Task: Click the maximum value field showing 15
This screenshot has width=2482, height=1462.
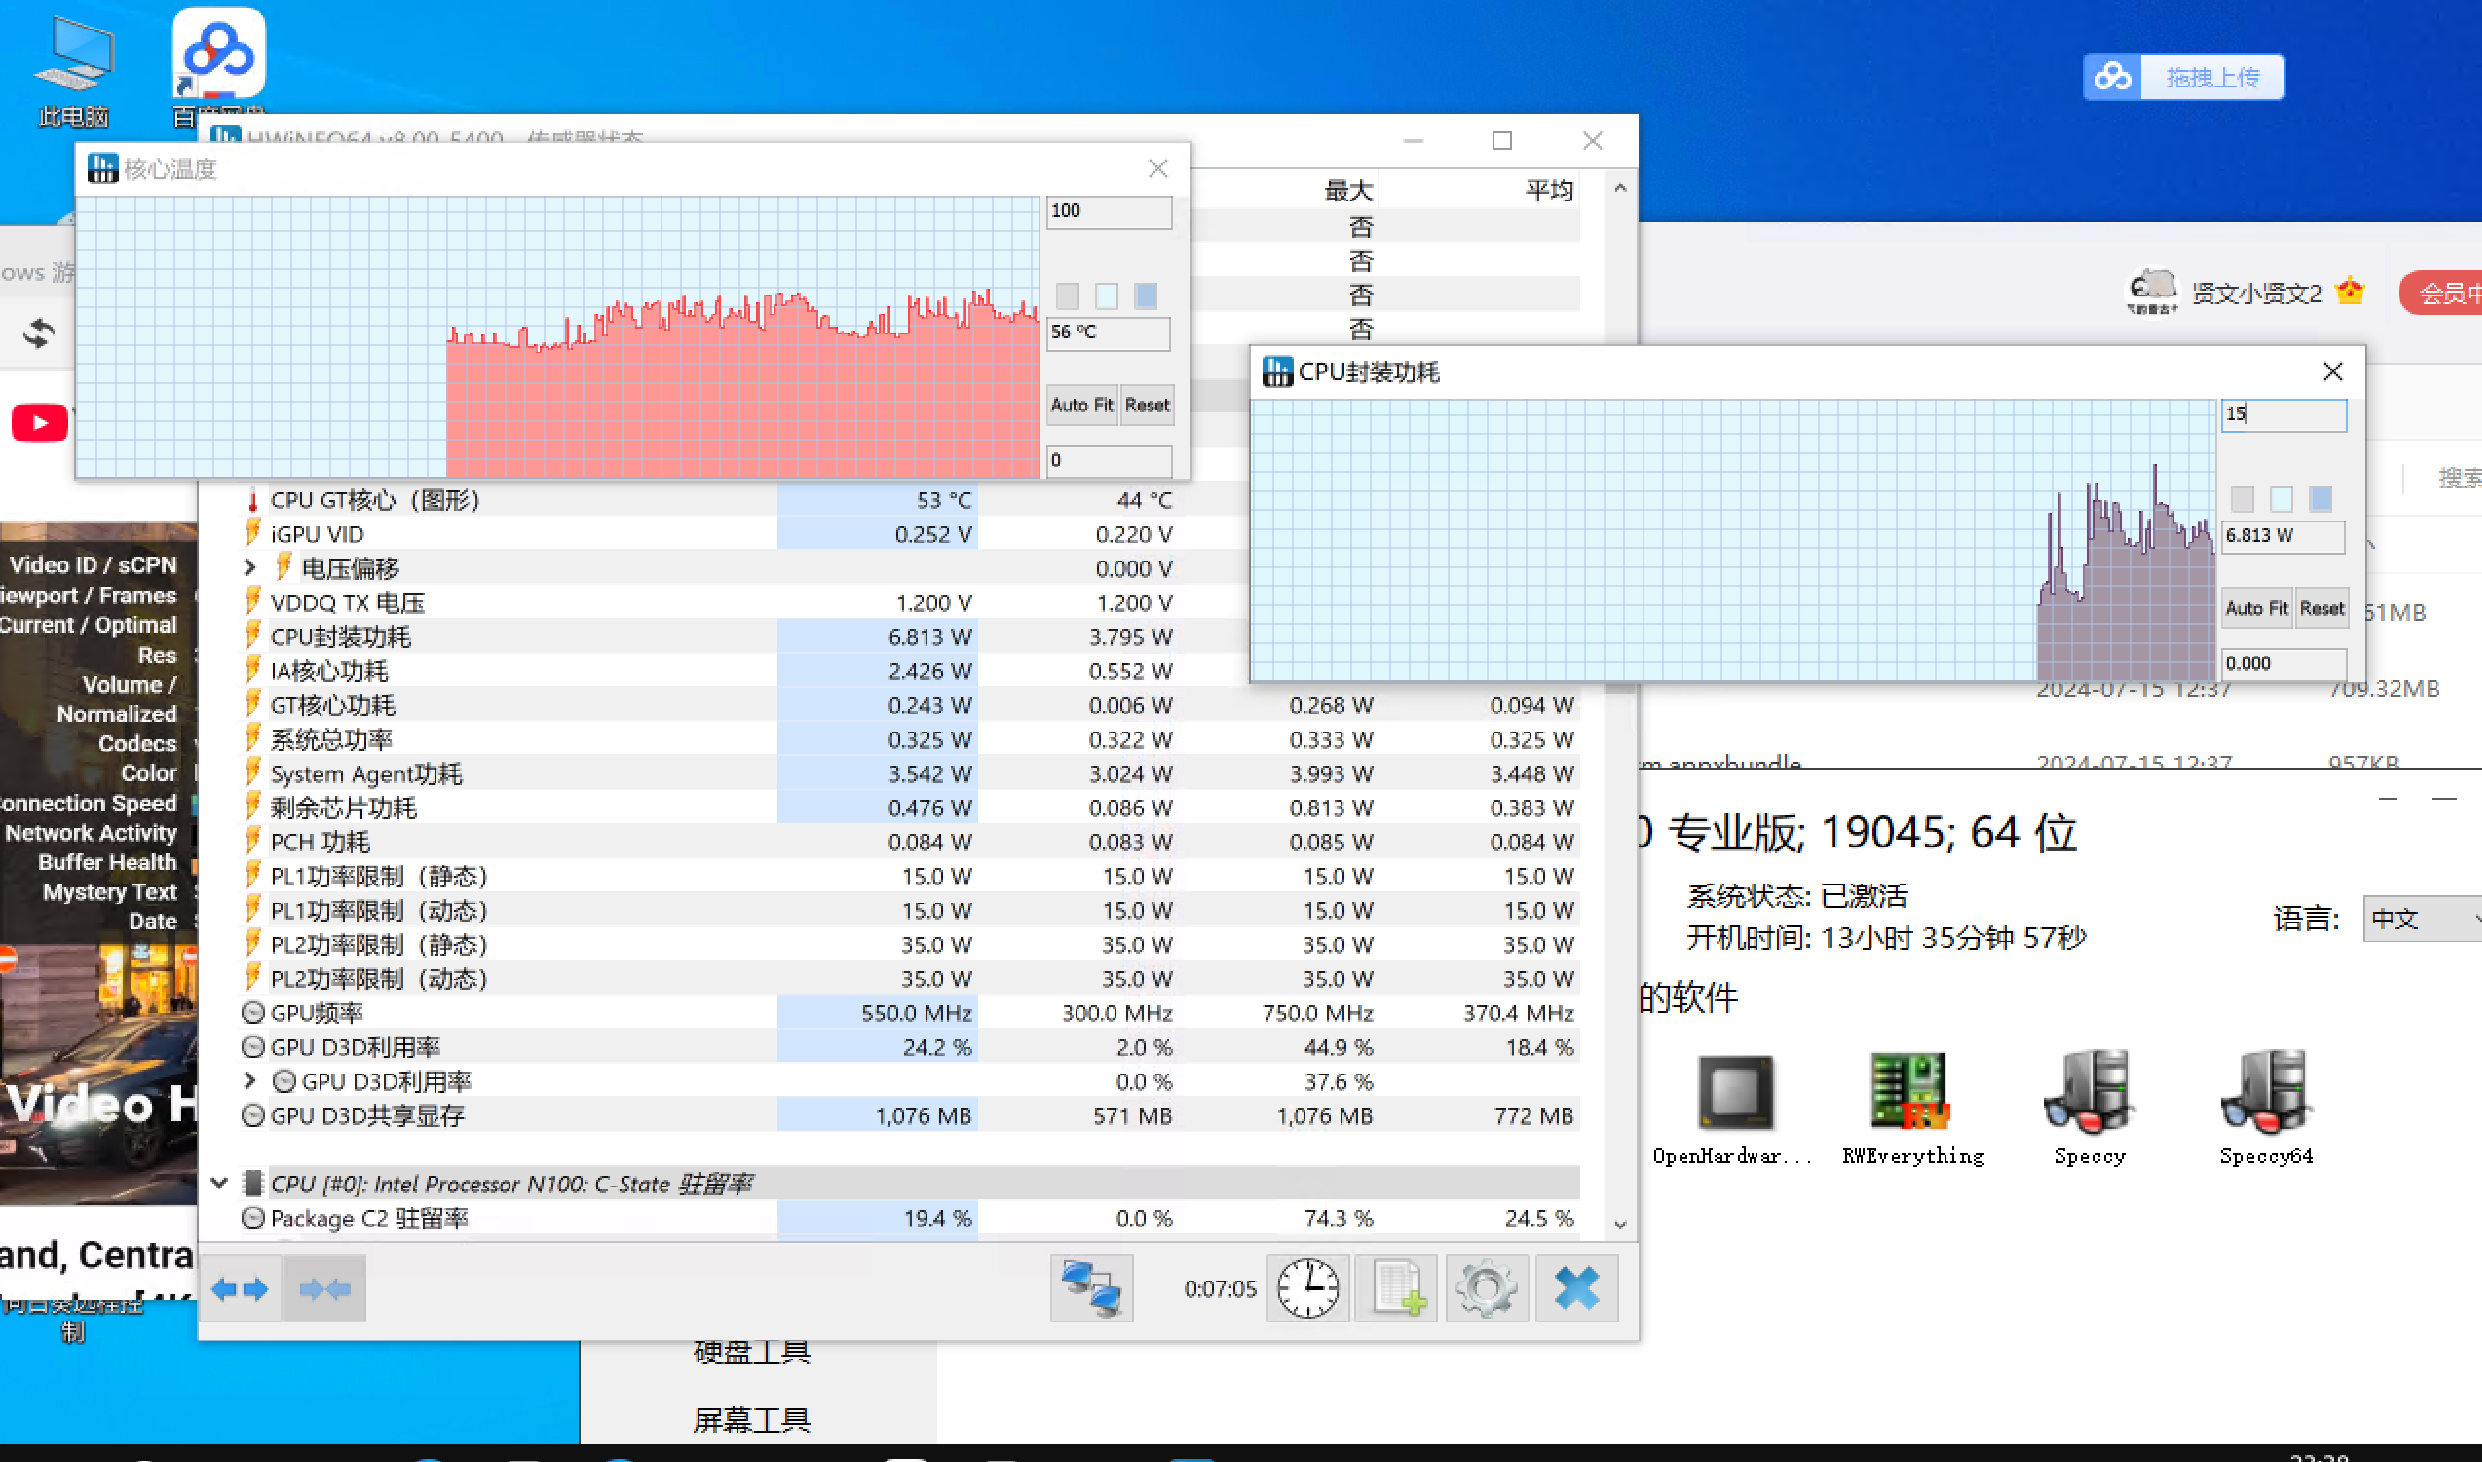Action: [2283, 414]
